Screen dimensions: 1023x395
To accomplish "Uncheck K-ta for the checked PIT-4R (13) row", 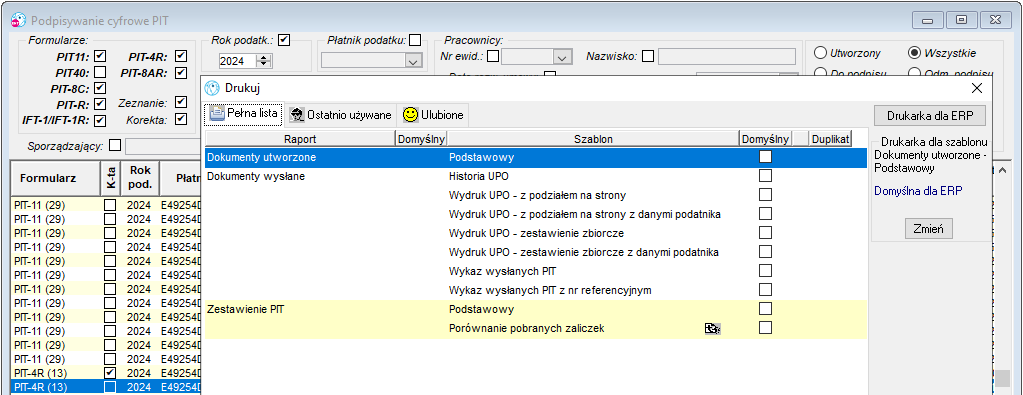I will (110, 372).
